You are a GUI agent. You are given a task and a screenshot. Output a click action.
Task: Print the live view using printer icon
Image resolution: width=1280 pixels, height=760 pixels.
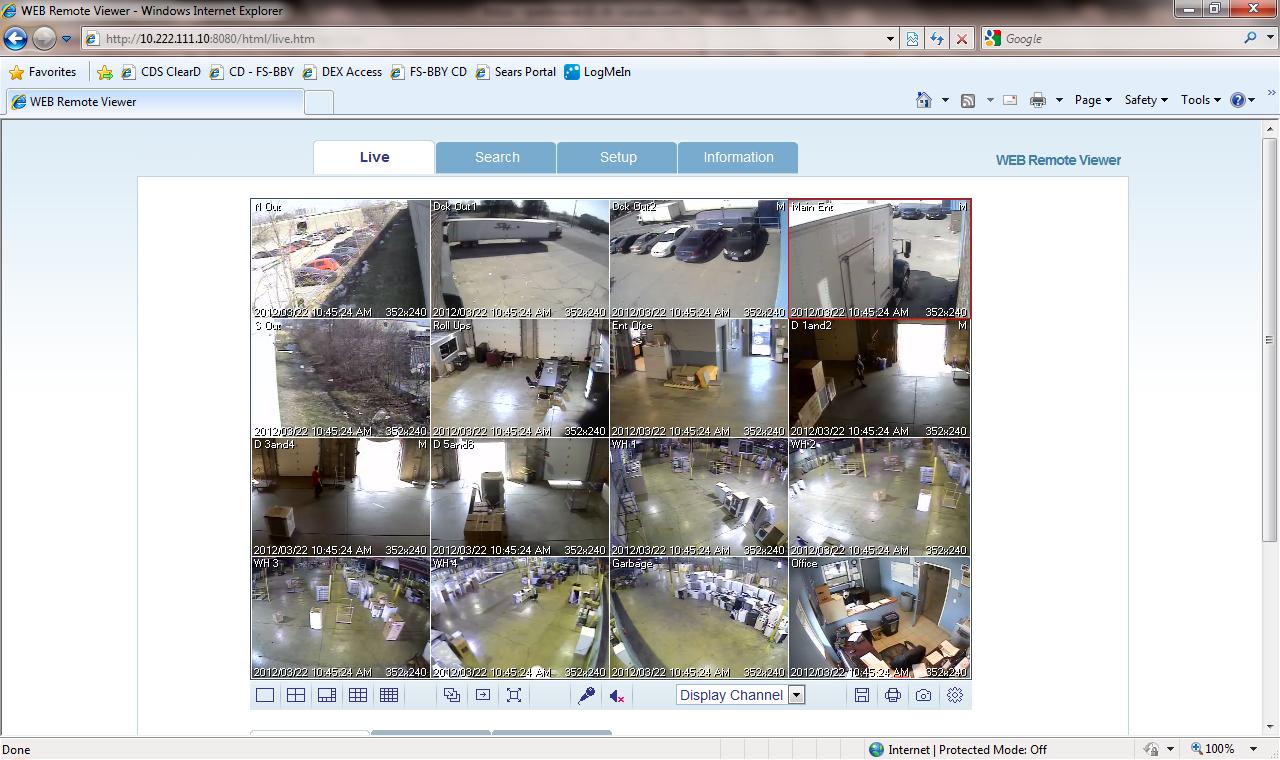pos(892,695)
